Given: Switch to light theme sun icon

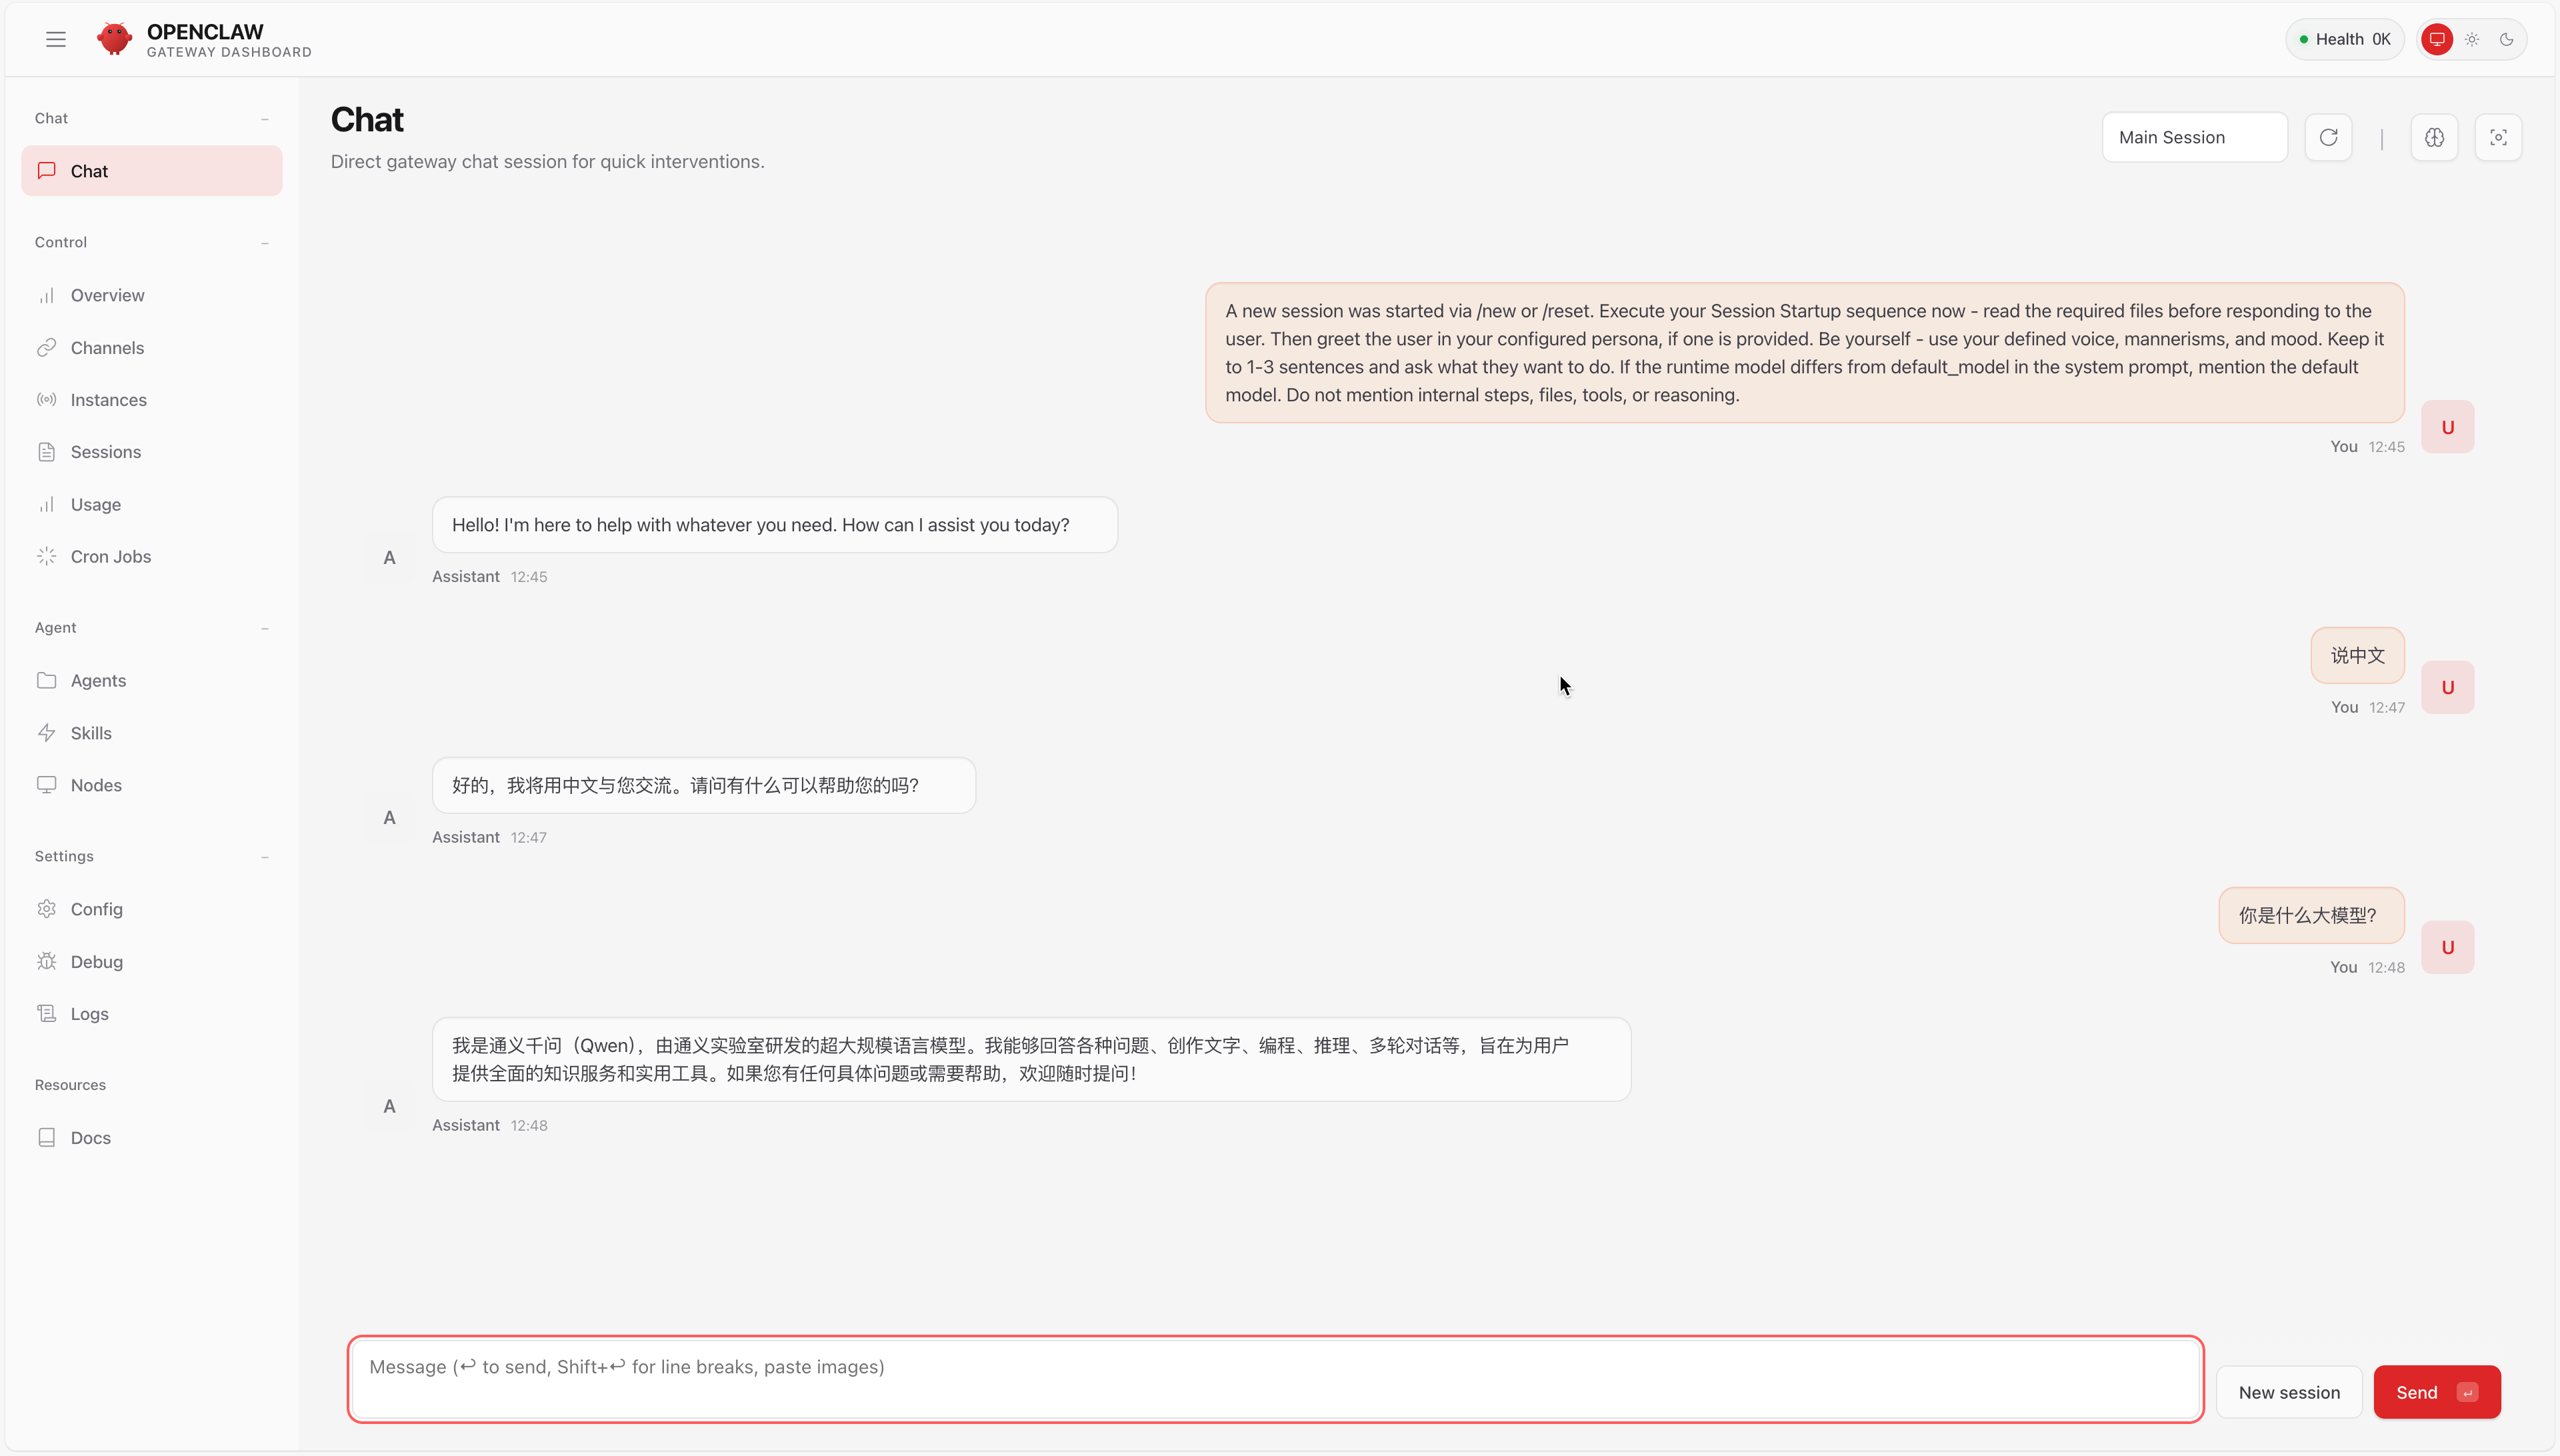Looking at the screenshot, I should (2472, 39).
